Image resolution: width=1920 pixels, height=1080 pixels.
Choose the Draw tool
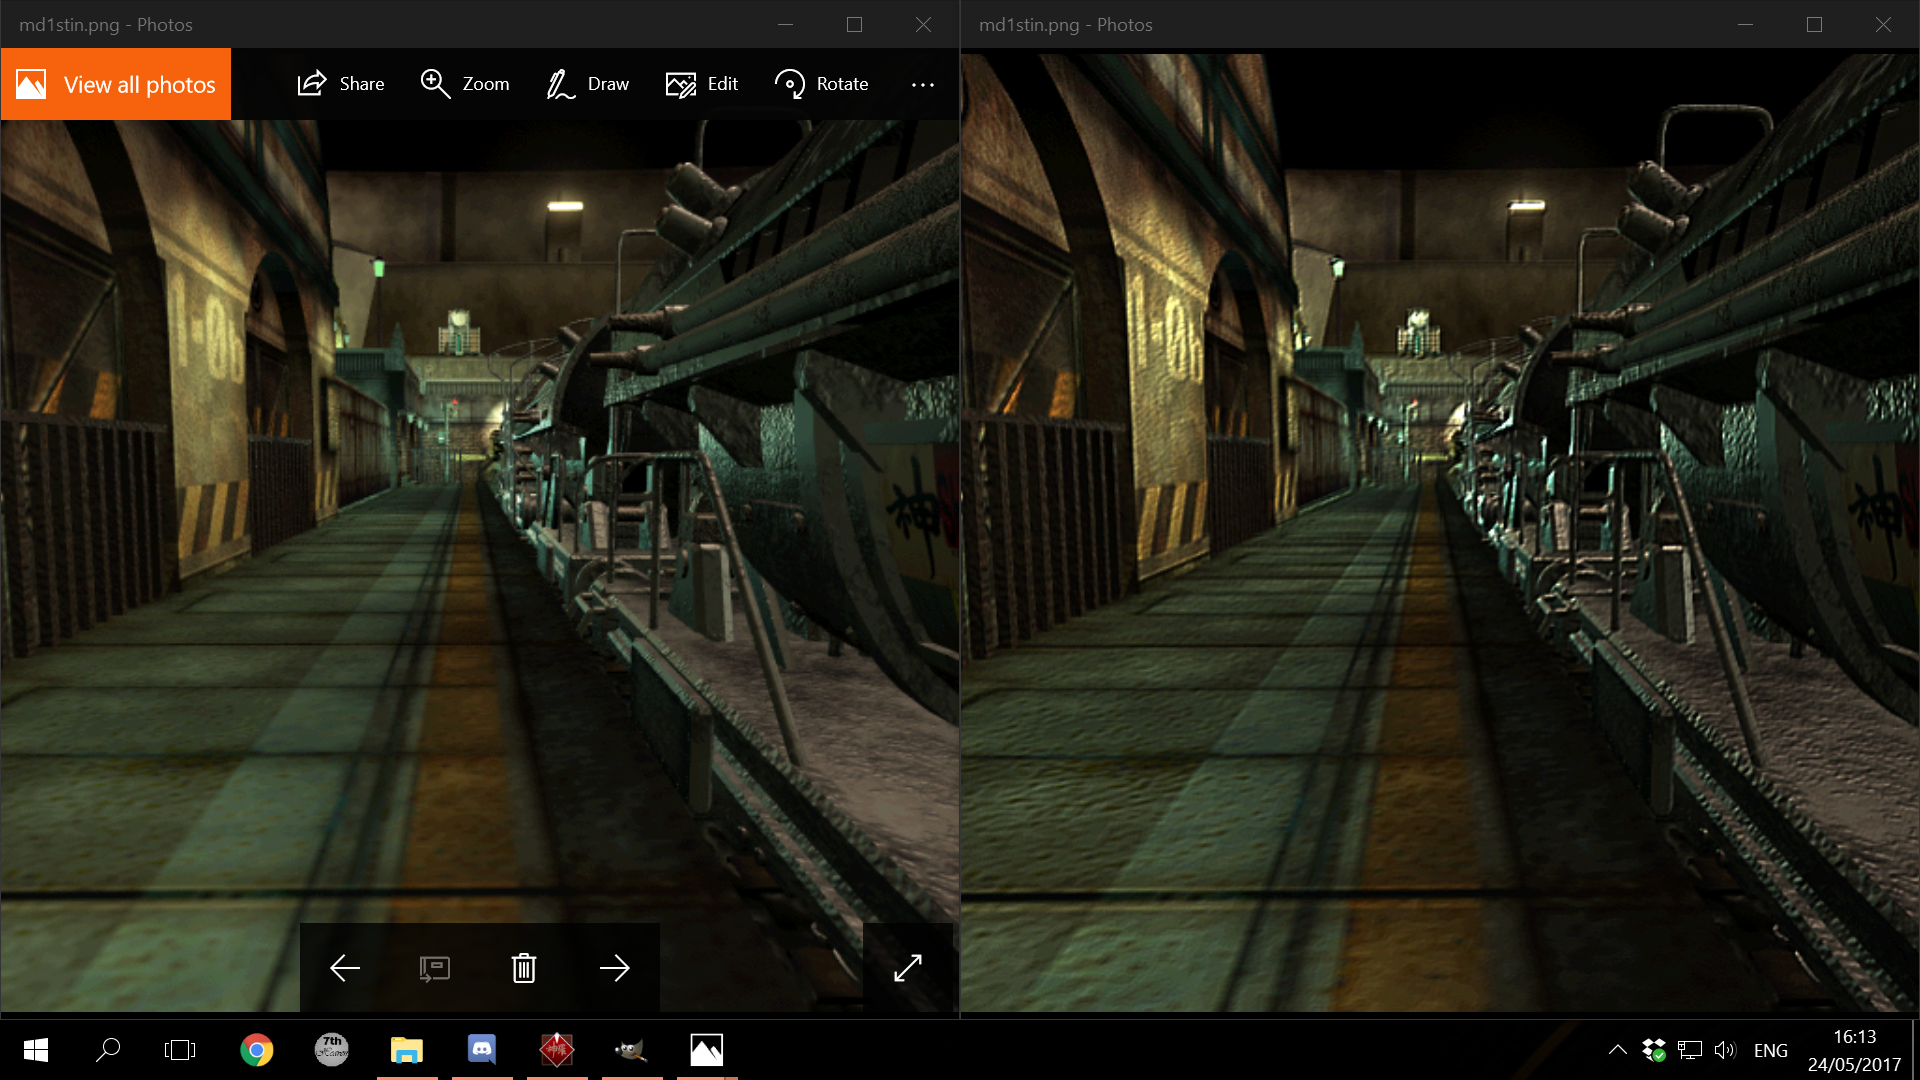click(x=588, y=84)
